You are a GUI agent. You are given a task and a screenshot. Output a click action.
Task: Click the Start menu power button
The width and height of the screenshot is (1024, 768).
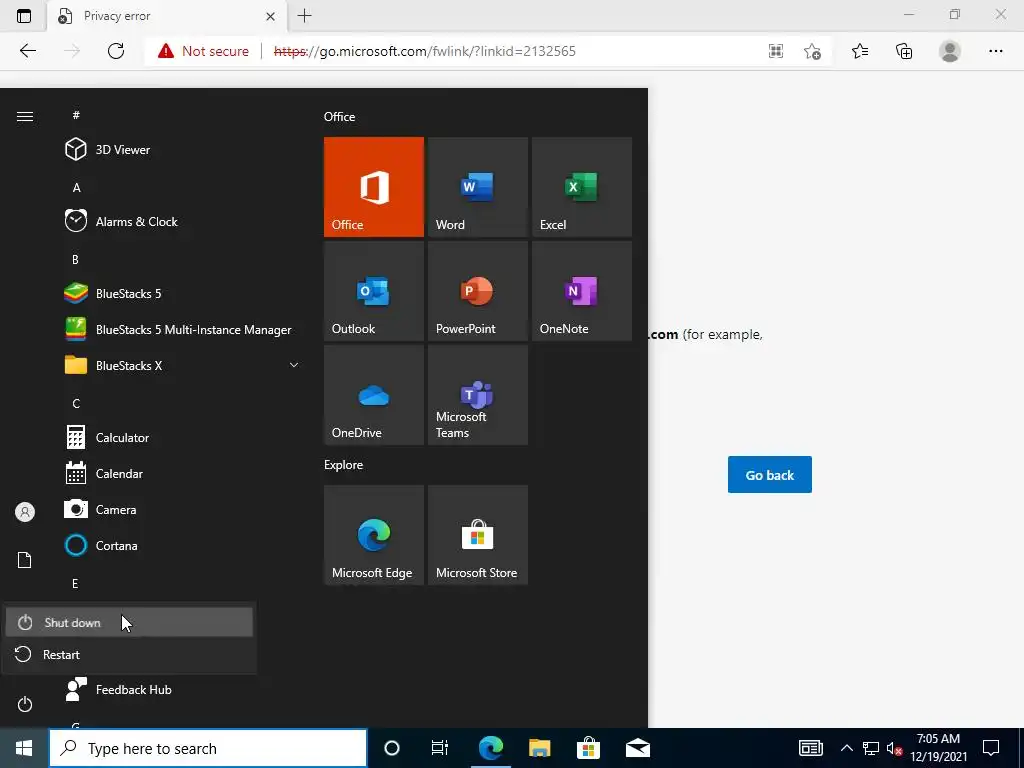click(25, 704)
